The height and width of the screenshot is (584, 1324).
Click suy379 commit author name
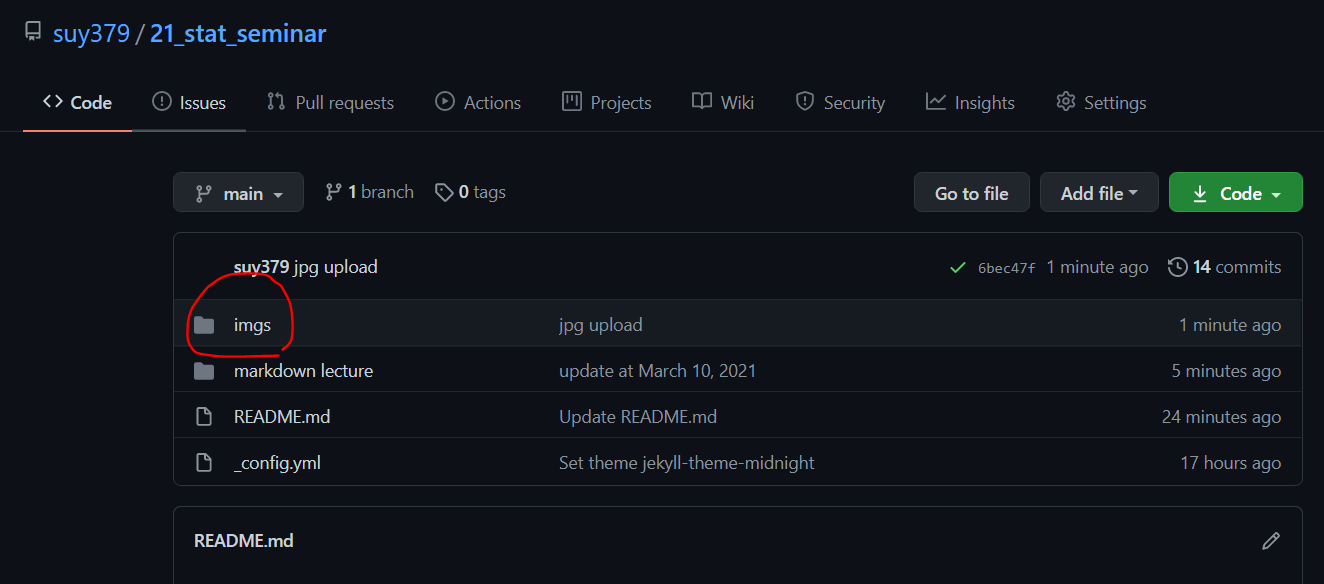pos(261,267)
